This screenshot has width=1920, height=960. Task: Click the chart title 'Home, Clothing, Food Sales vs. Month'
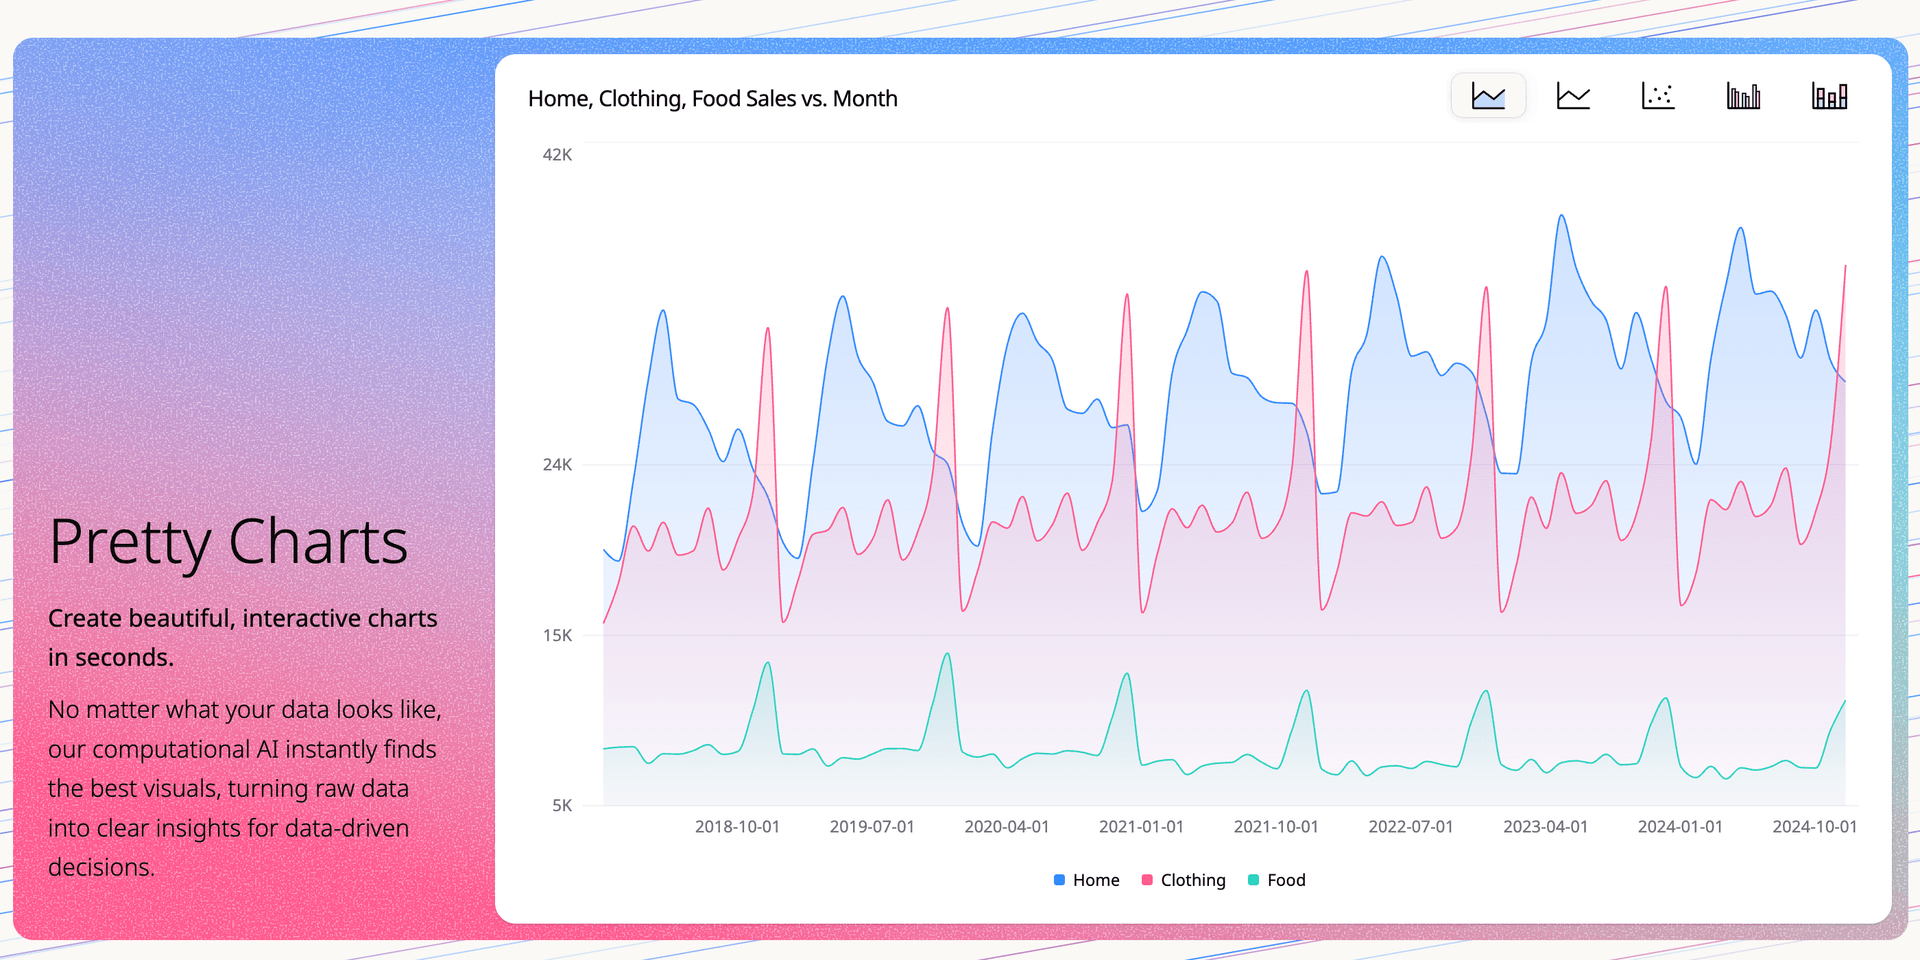click(x=712, y=99)
